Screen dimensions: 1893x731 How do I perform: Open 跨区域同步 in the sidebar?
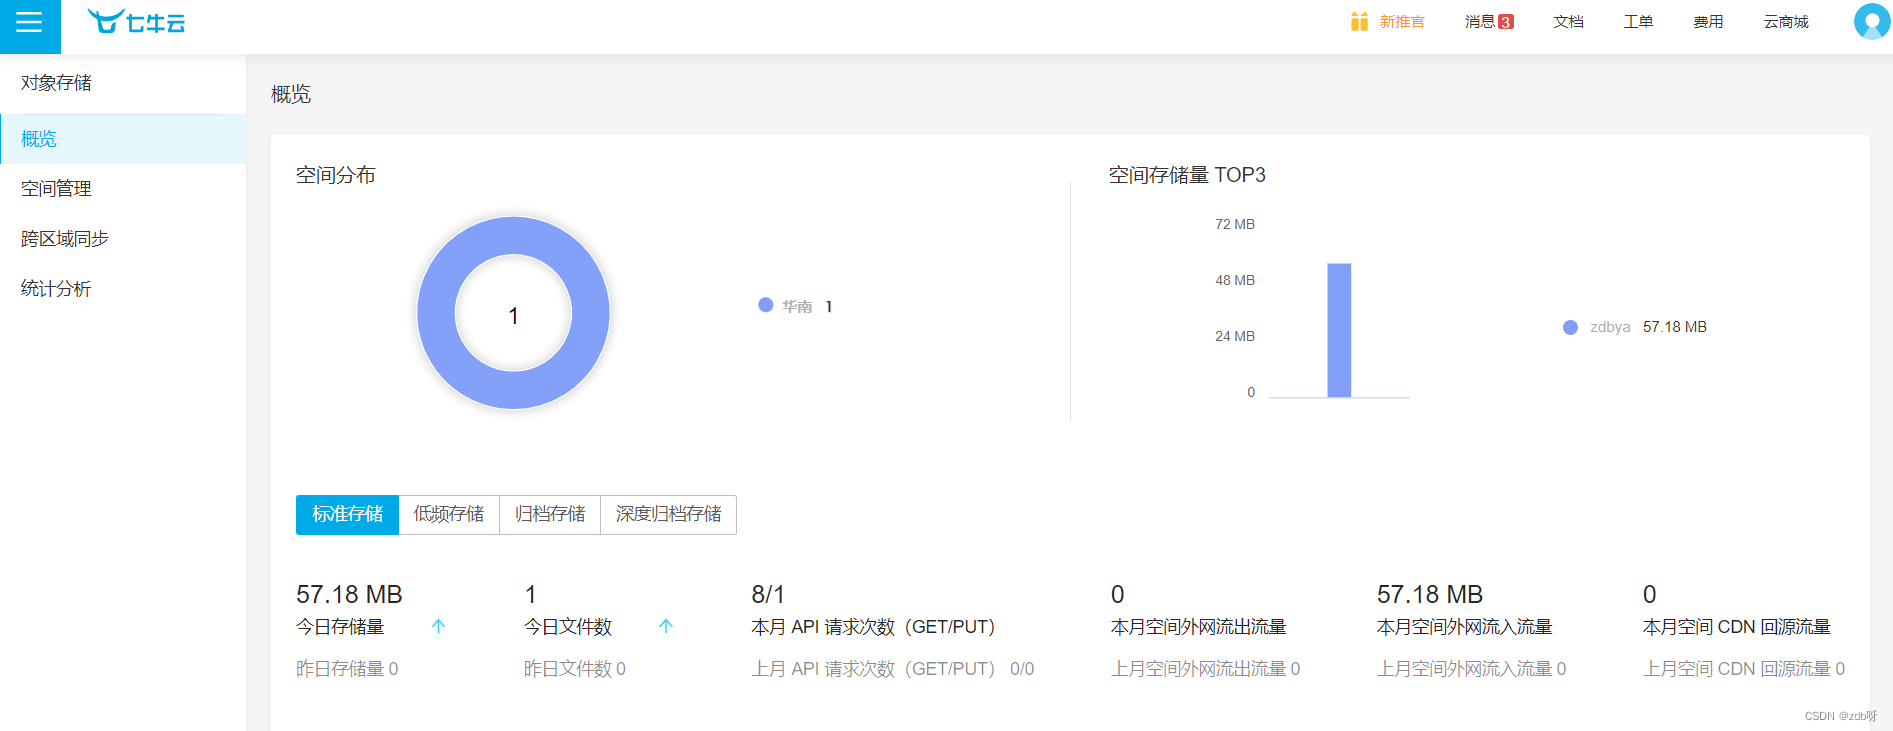(123, 239)
